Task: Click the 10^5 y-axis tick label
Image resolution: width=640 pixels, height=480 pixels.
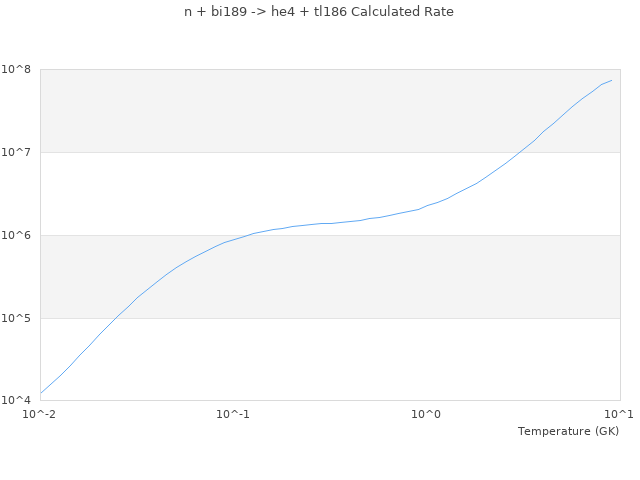Action: tap(19, 318)
